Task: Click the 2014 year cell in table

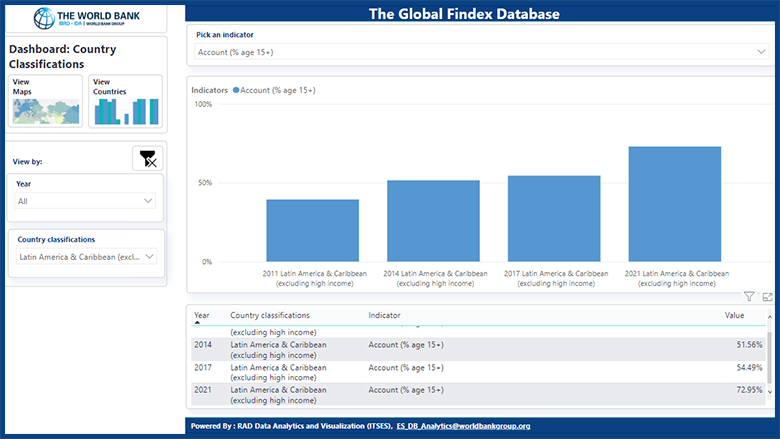Action: point(202,345)
